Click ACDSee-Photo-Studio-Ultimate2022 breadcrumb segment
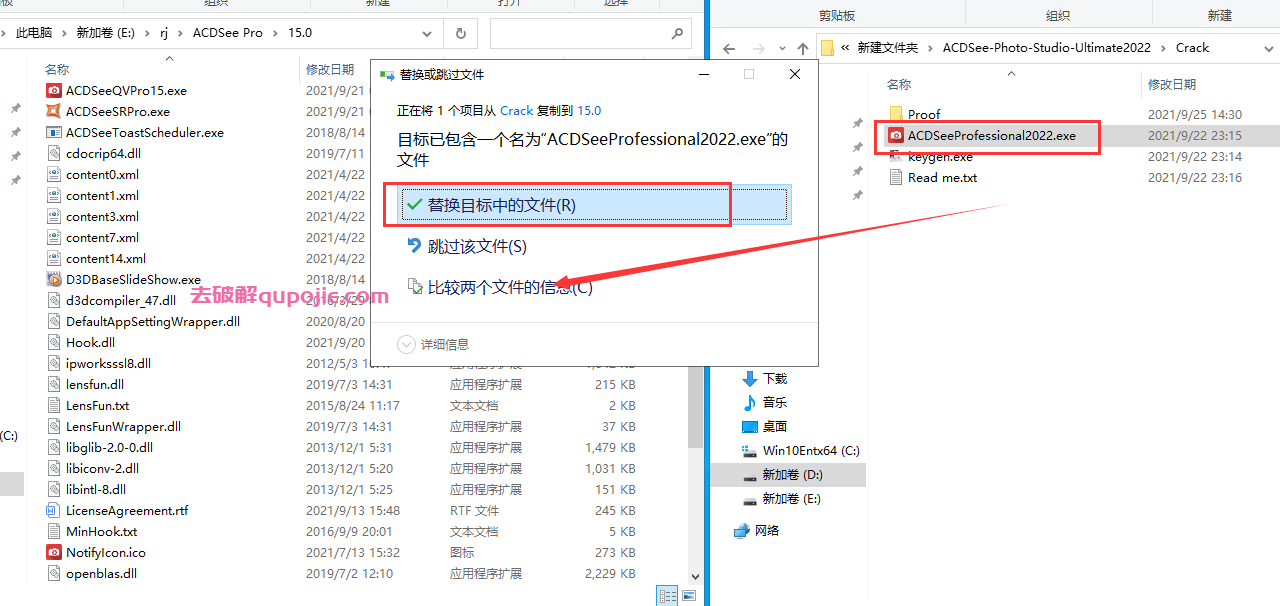 pyautogui.click(x=1047, y=48)
